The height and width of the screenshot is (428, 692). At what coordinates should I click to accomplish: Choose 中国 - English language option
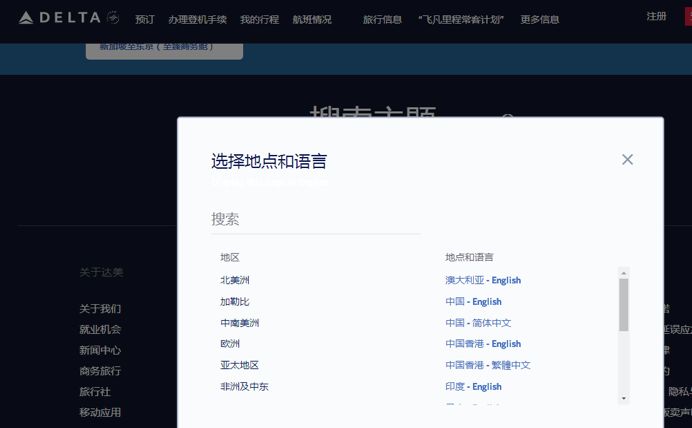coord(473,302)
